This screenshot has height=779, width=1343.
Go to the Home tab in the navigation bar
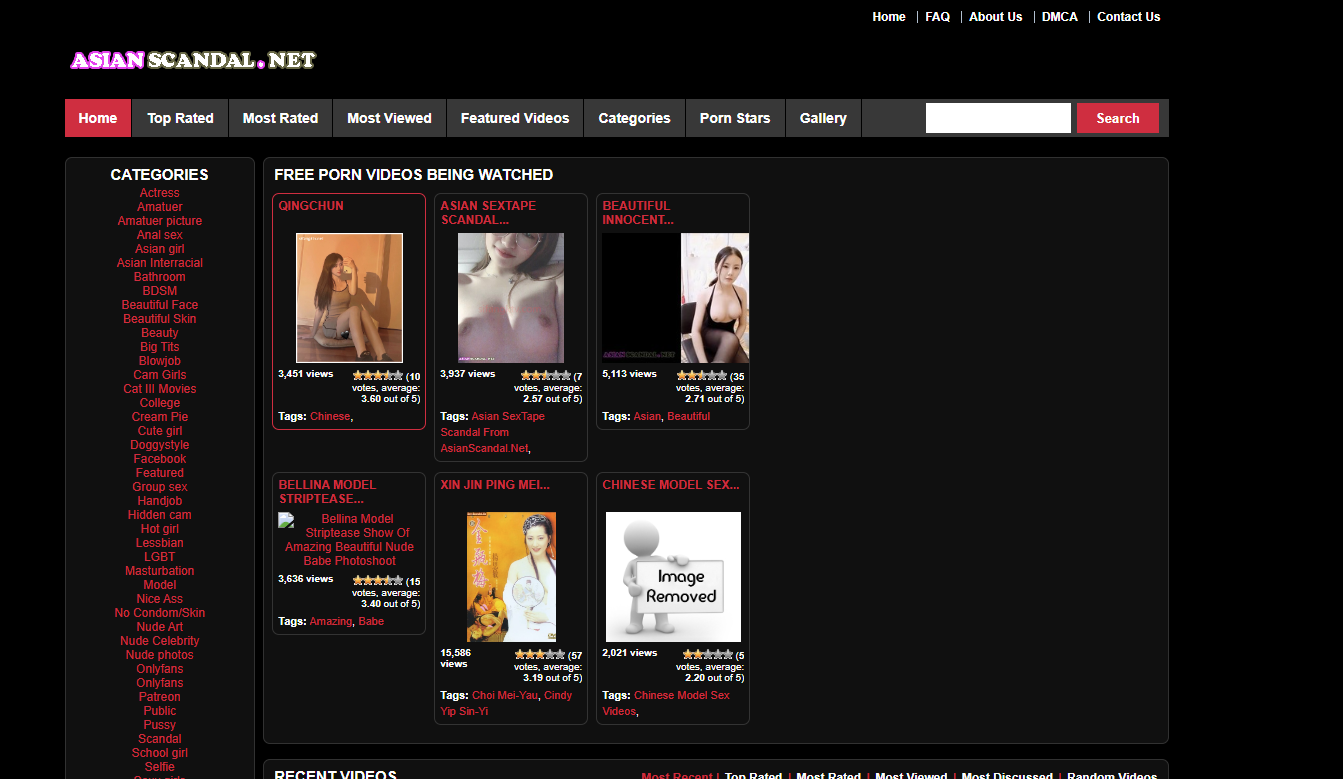(x=98, y=118)
